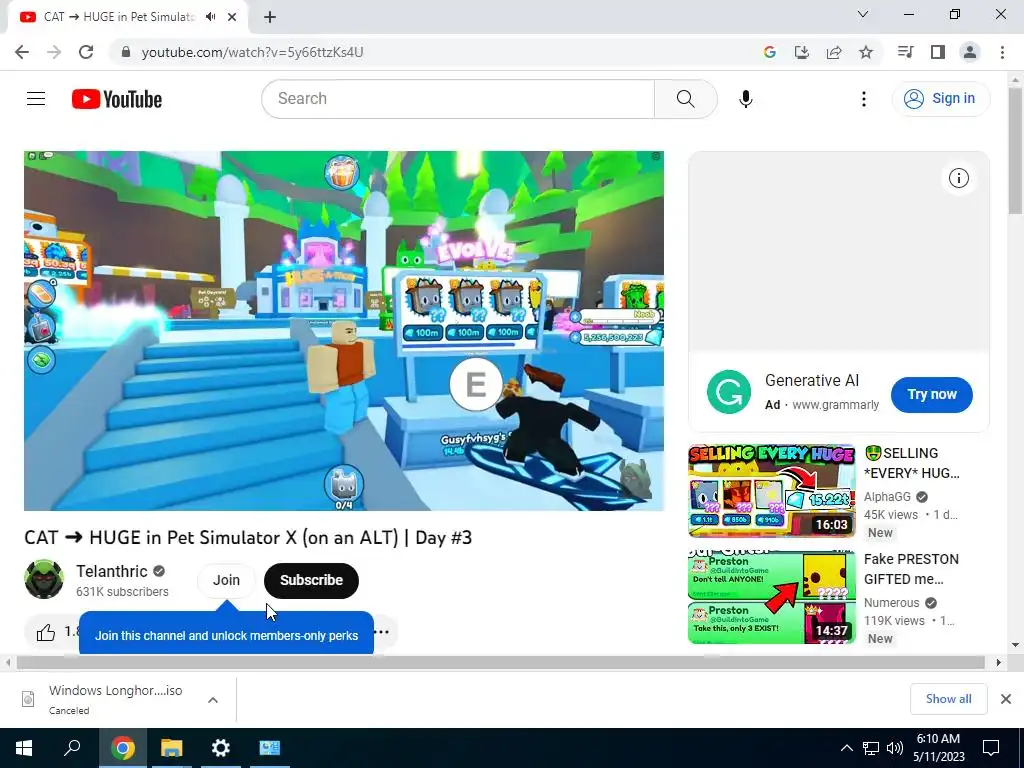This screenshot has width=1024, height=768.
Task: Click the Sign in button
Action: tap(940, 99)
